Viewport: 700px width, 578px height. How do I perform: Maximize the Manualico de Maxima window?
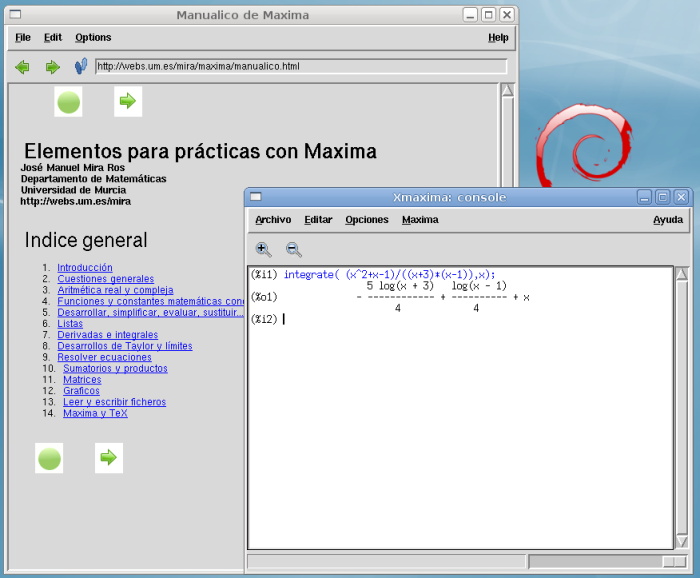point(488,15)
